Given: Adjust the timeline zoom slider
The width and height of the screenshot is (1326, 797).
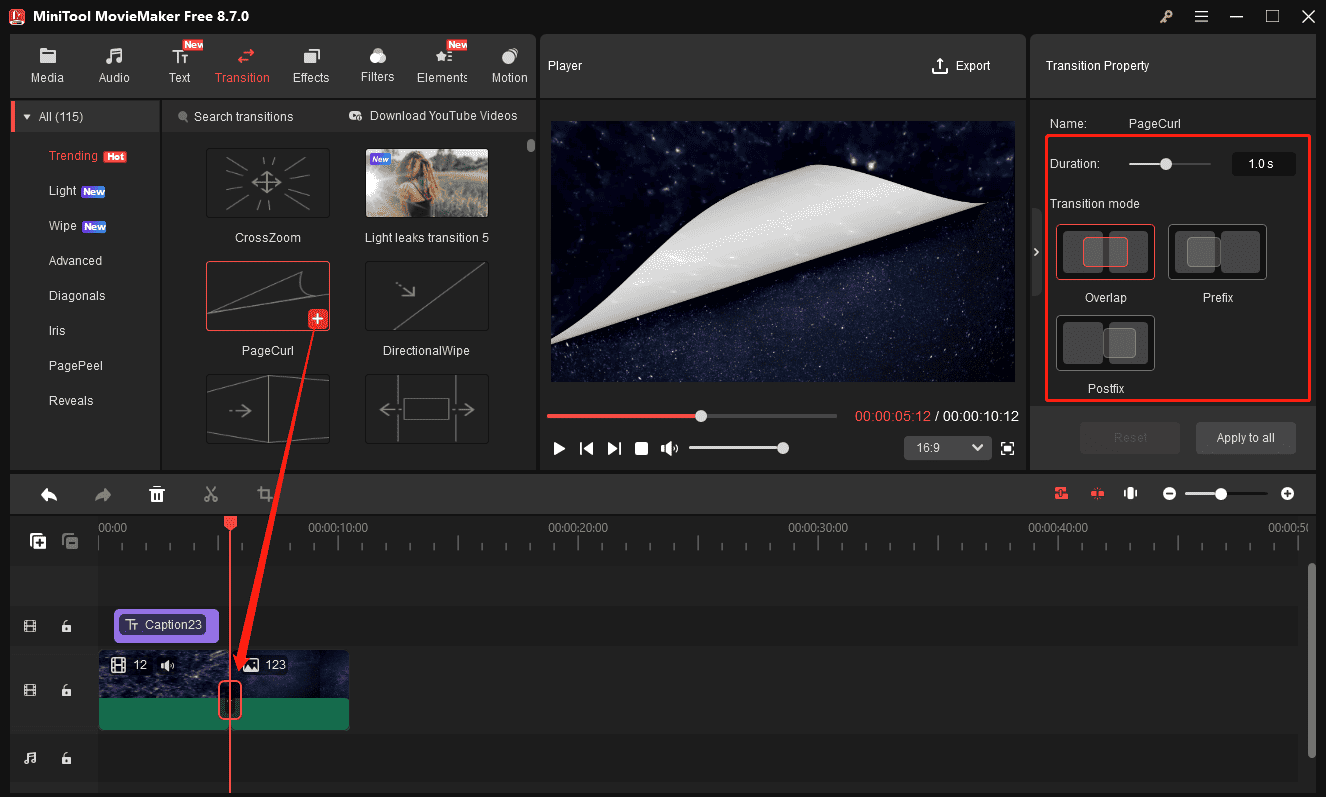Looking at the screenshot, I should pos(1226,494).
